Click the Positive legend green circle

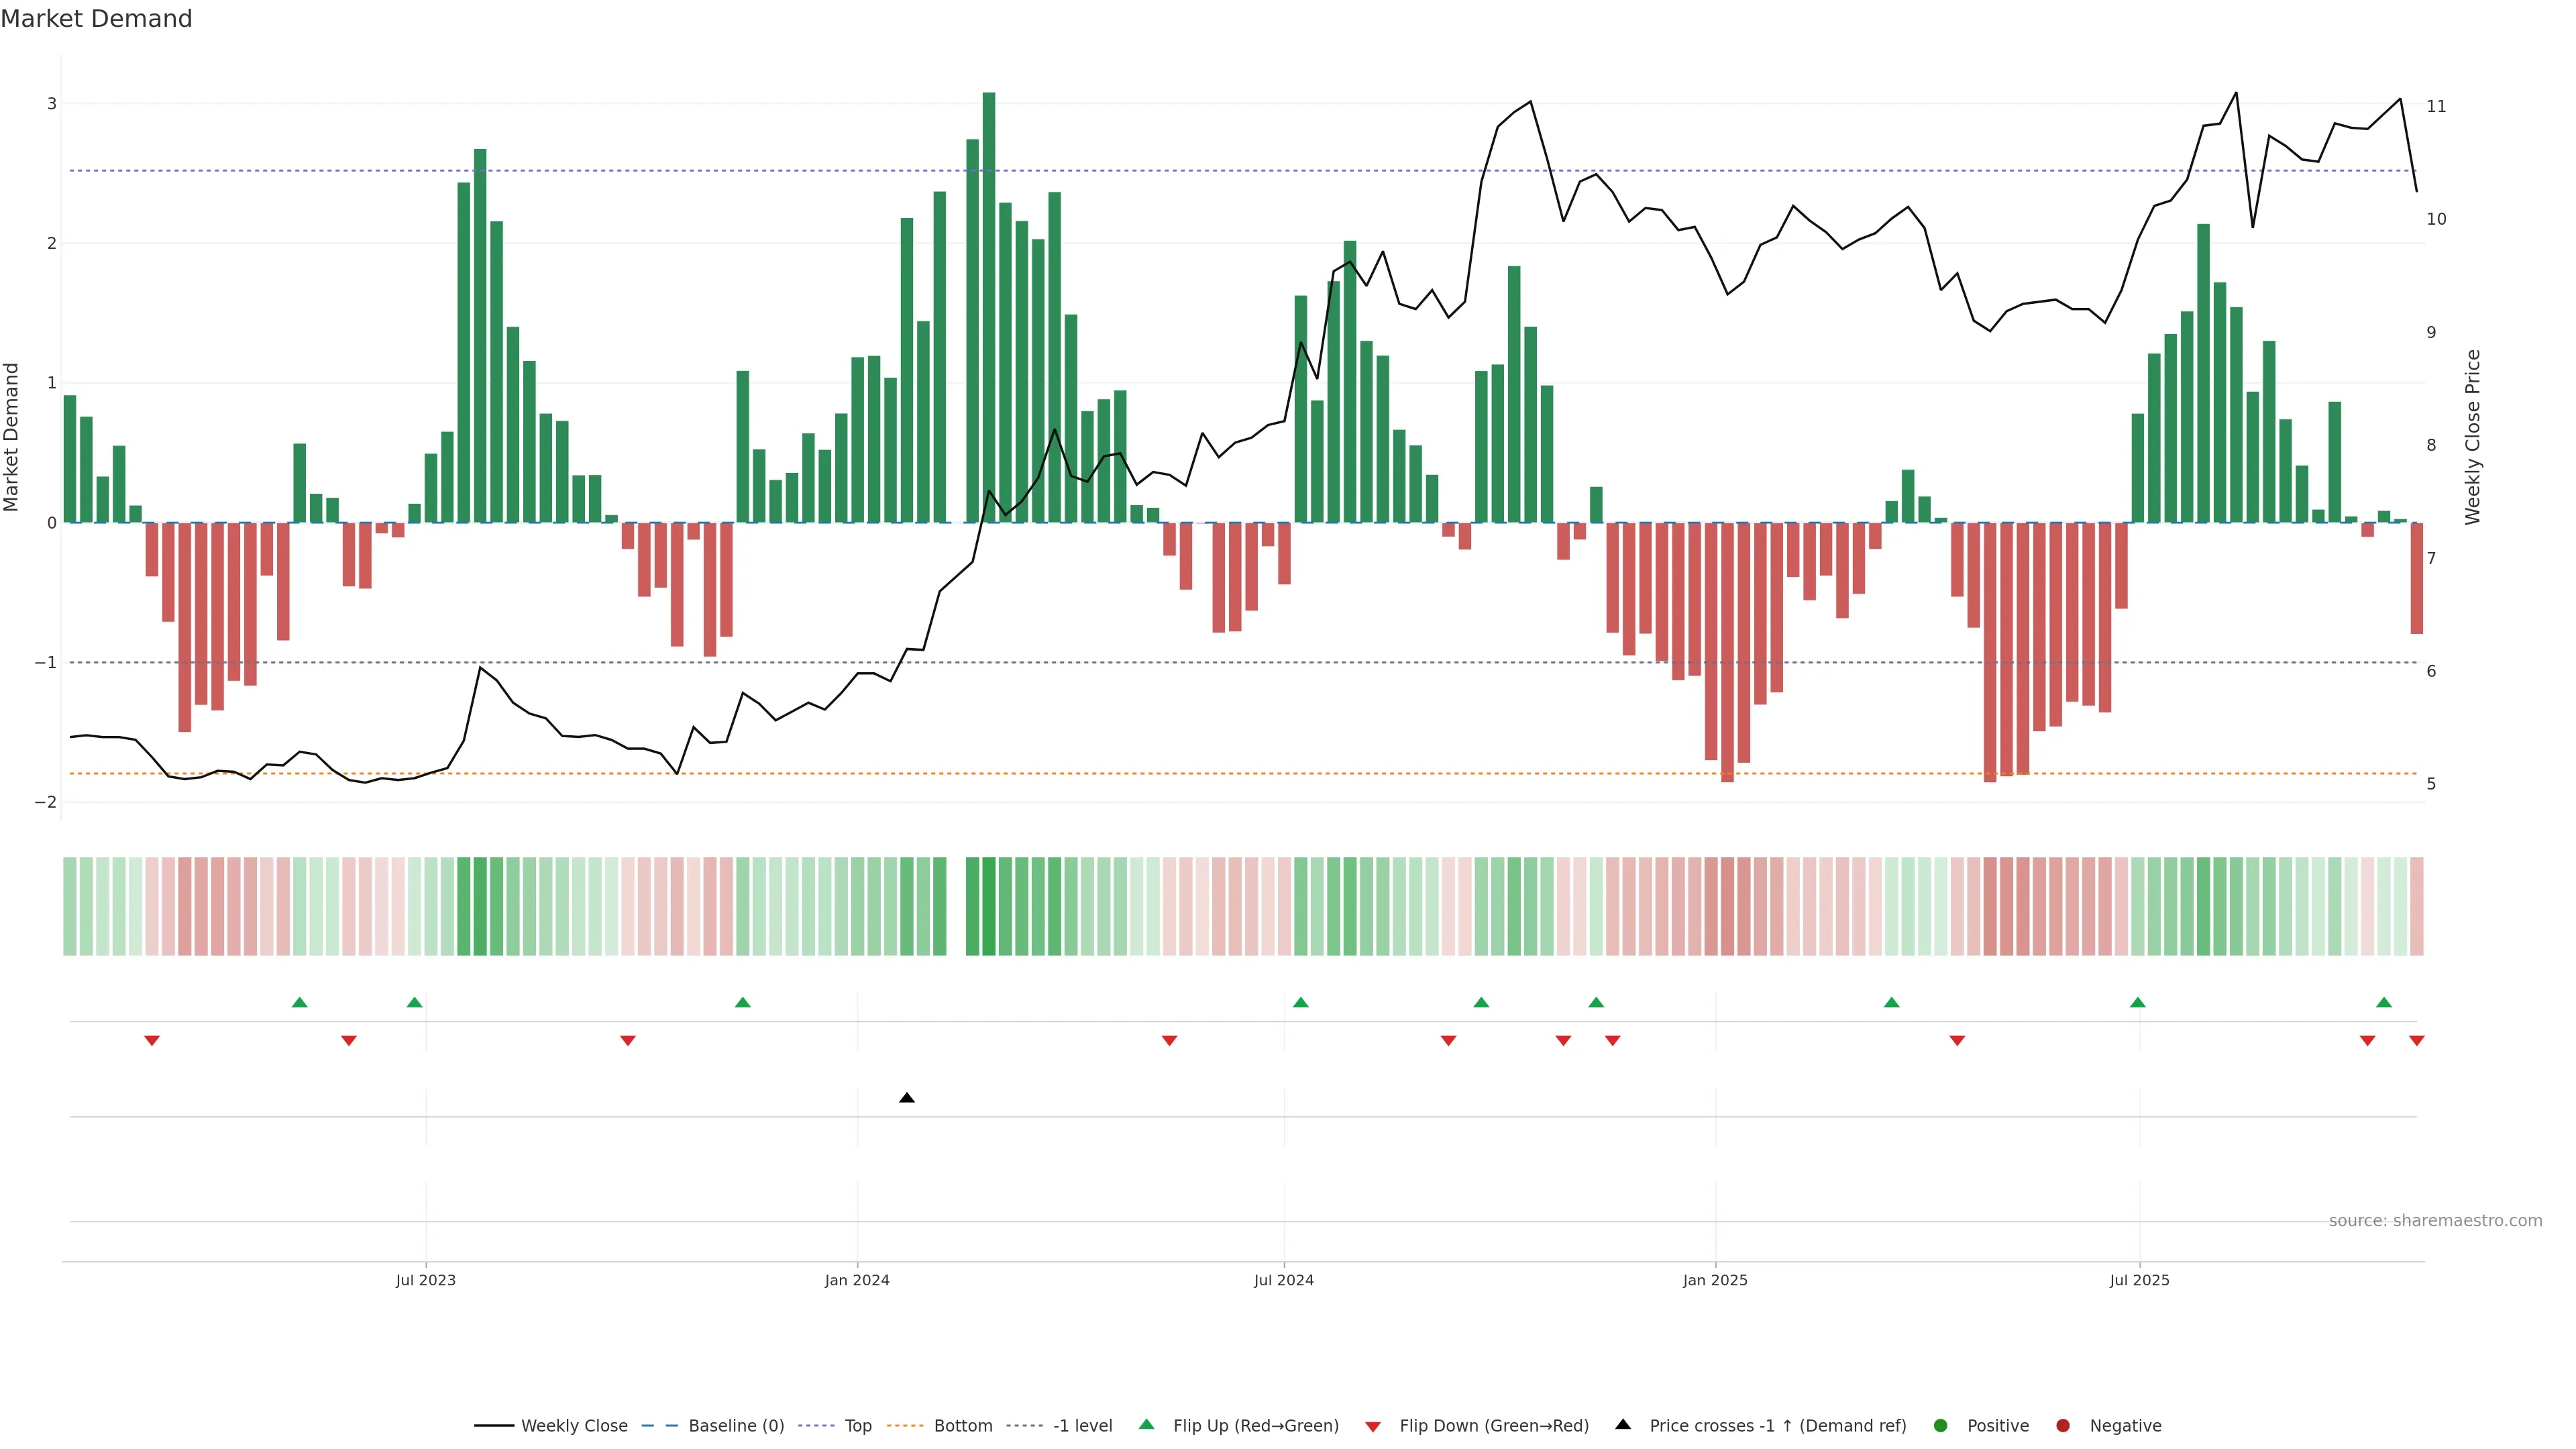(x=1940, y=1425)
